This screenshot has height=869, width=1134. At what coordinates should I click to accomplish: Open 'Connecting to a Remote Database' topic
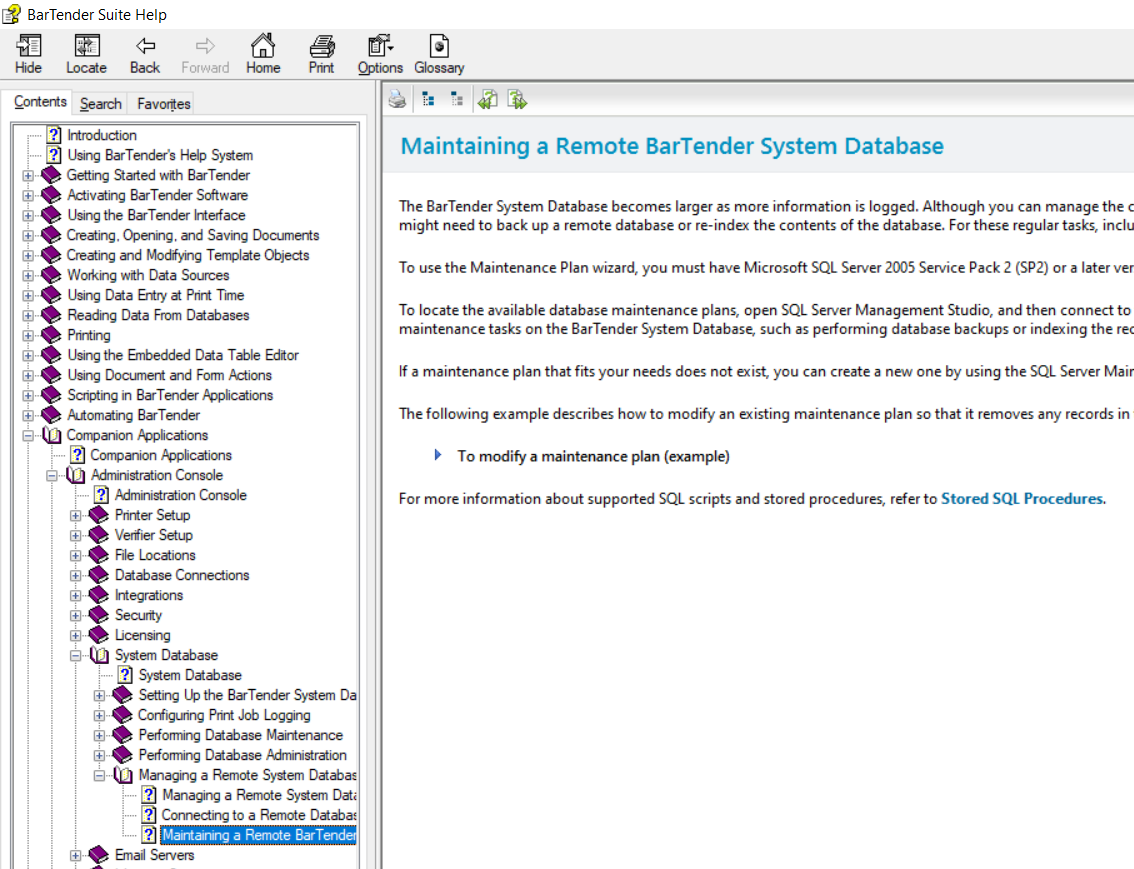pyautogui.click(x=259, y=815)
